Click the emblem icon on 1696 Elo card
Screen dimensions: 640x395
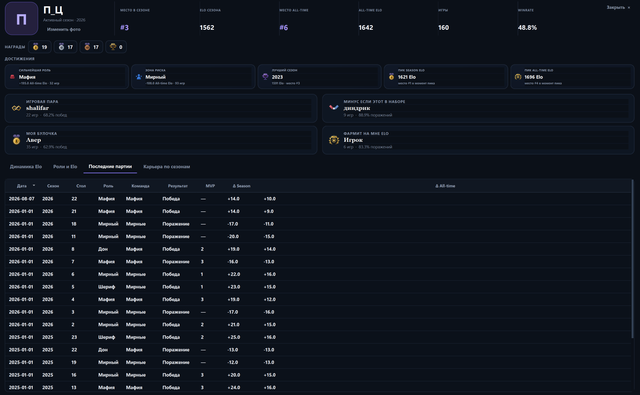[x=518, y=77]
